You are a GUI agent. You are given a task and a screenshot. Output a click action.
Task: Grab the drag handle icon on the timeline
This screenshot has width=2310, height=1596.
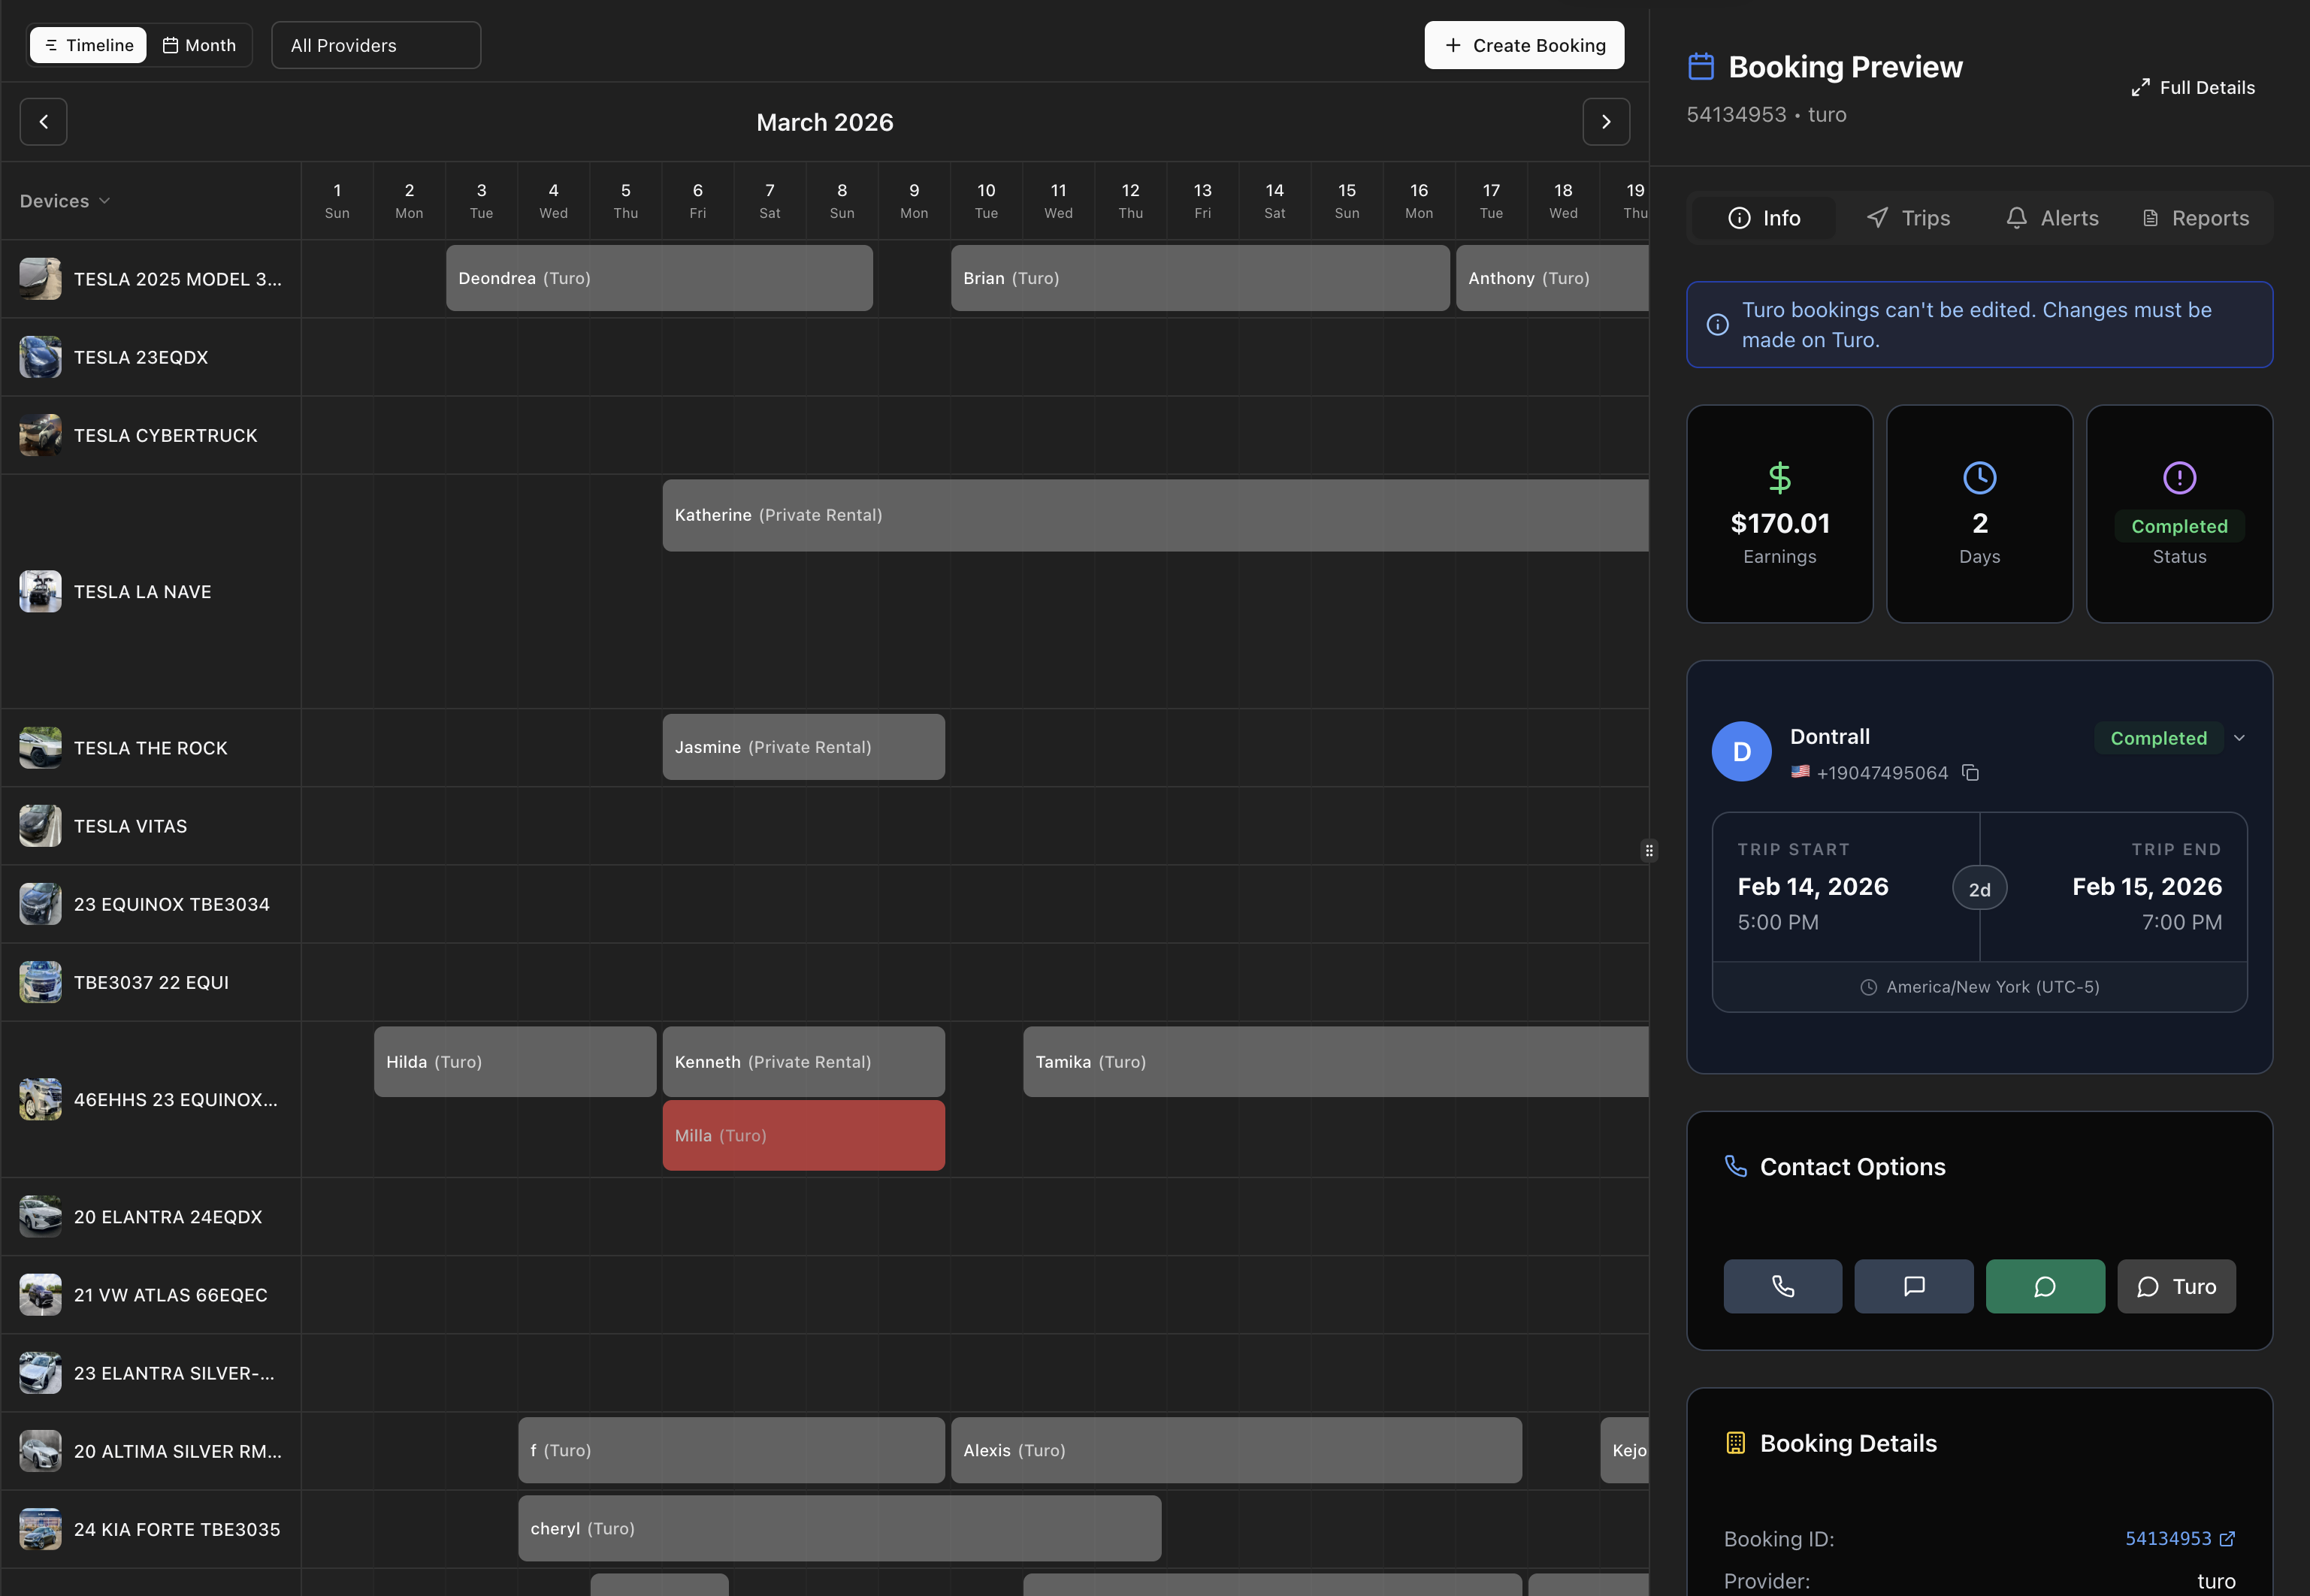[1649, 850]
